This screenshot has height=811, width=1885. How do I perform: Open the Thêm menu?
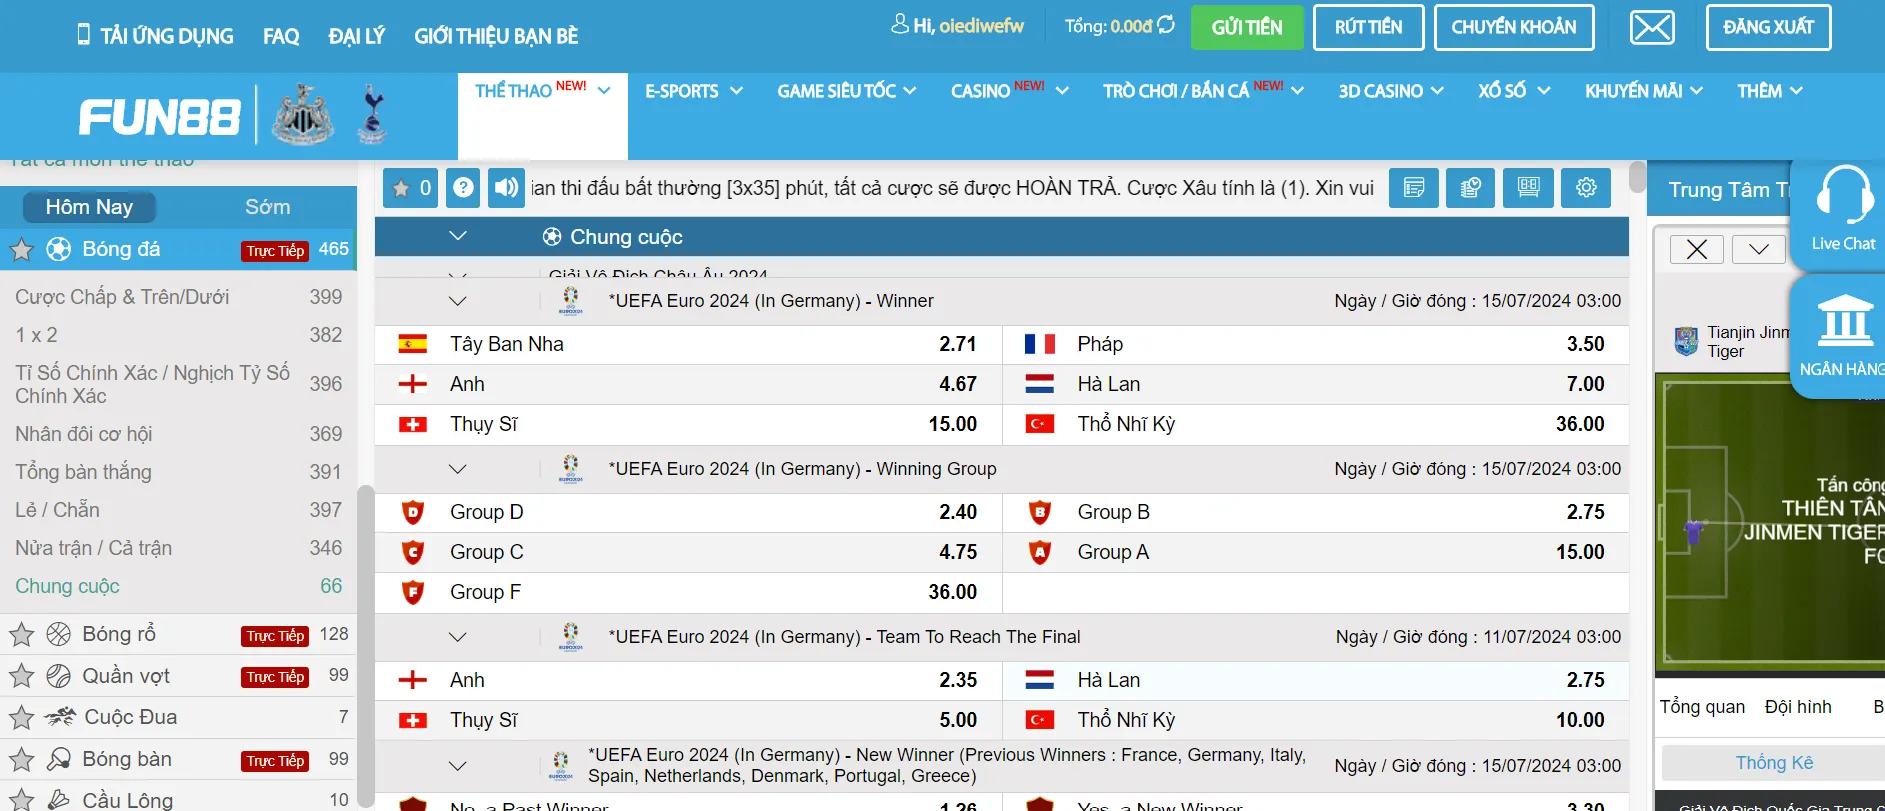(1770, 91)
